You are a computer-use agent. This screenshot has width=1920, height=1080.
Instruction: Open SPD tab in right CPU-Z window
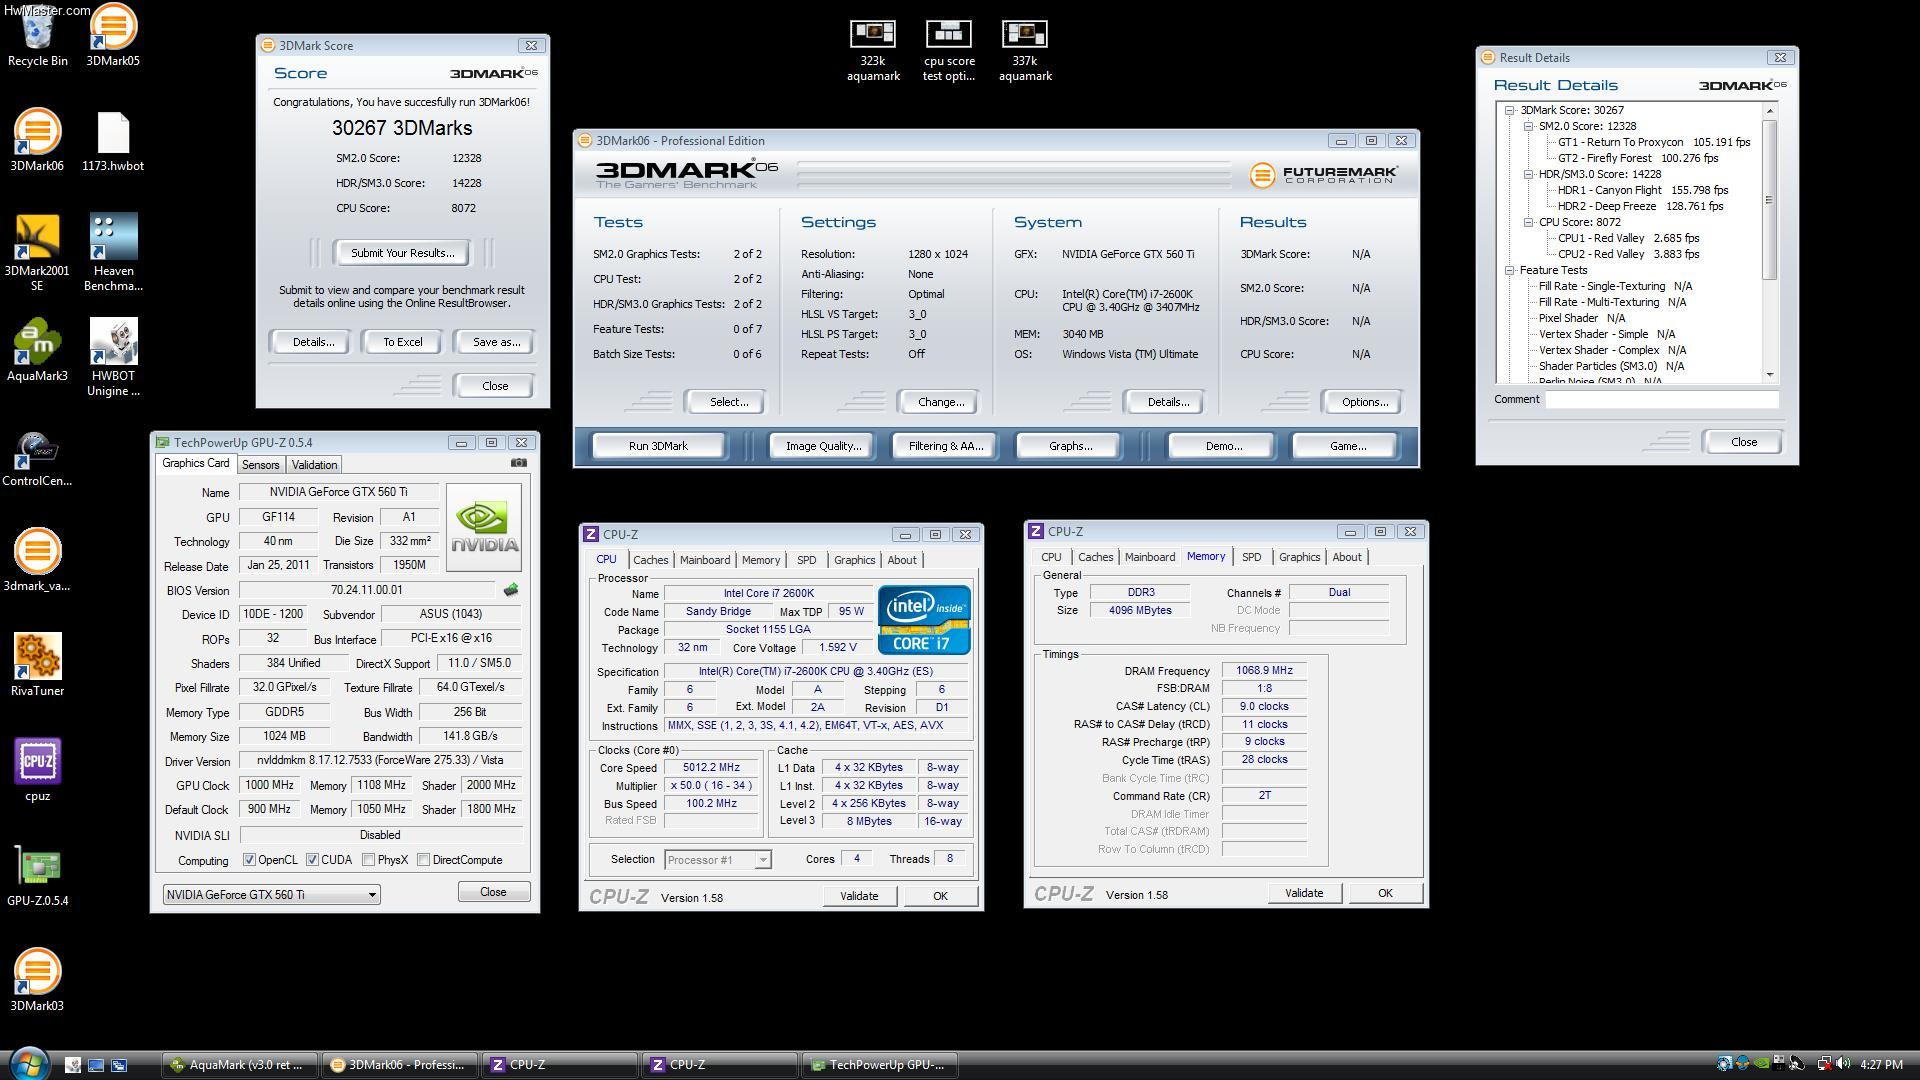pyautogui.click(x=1251, y=557)
